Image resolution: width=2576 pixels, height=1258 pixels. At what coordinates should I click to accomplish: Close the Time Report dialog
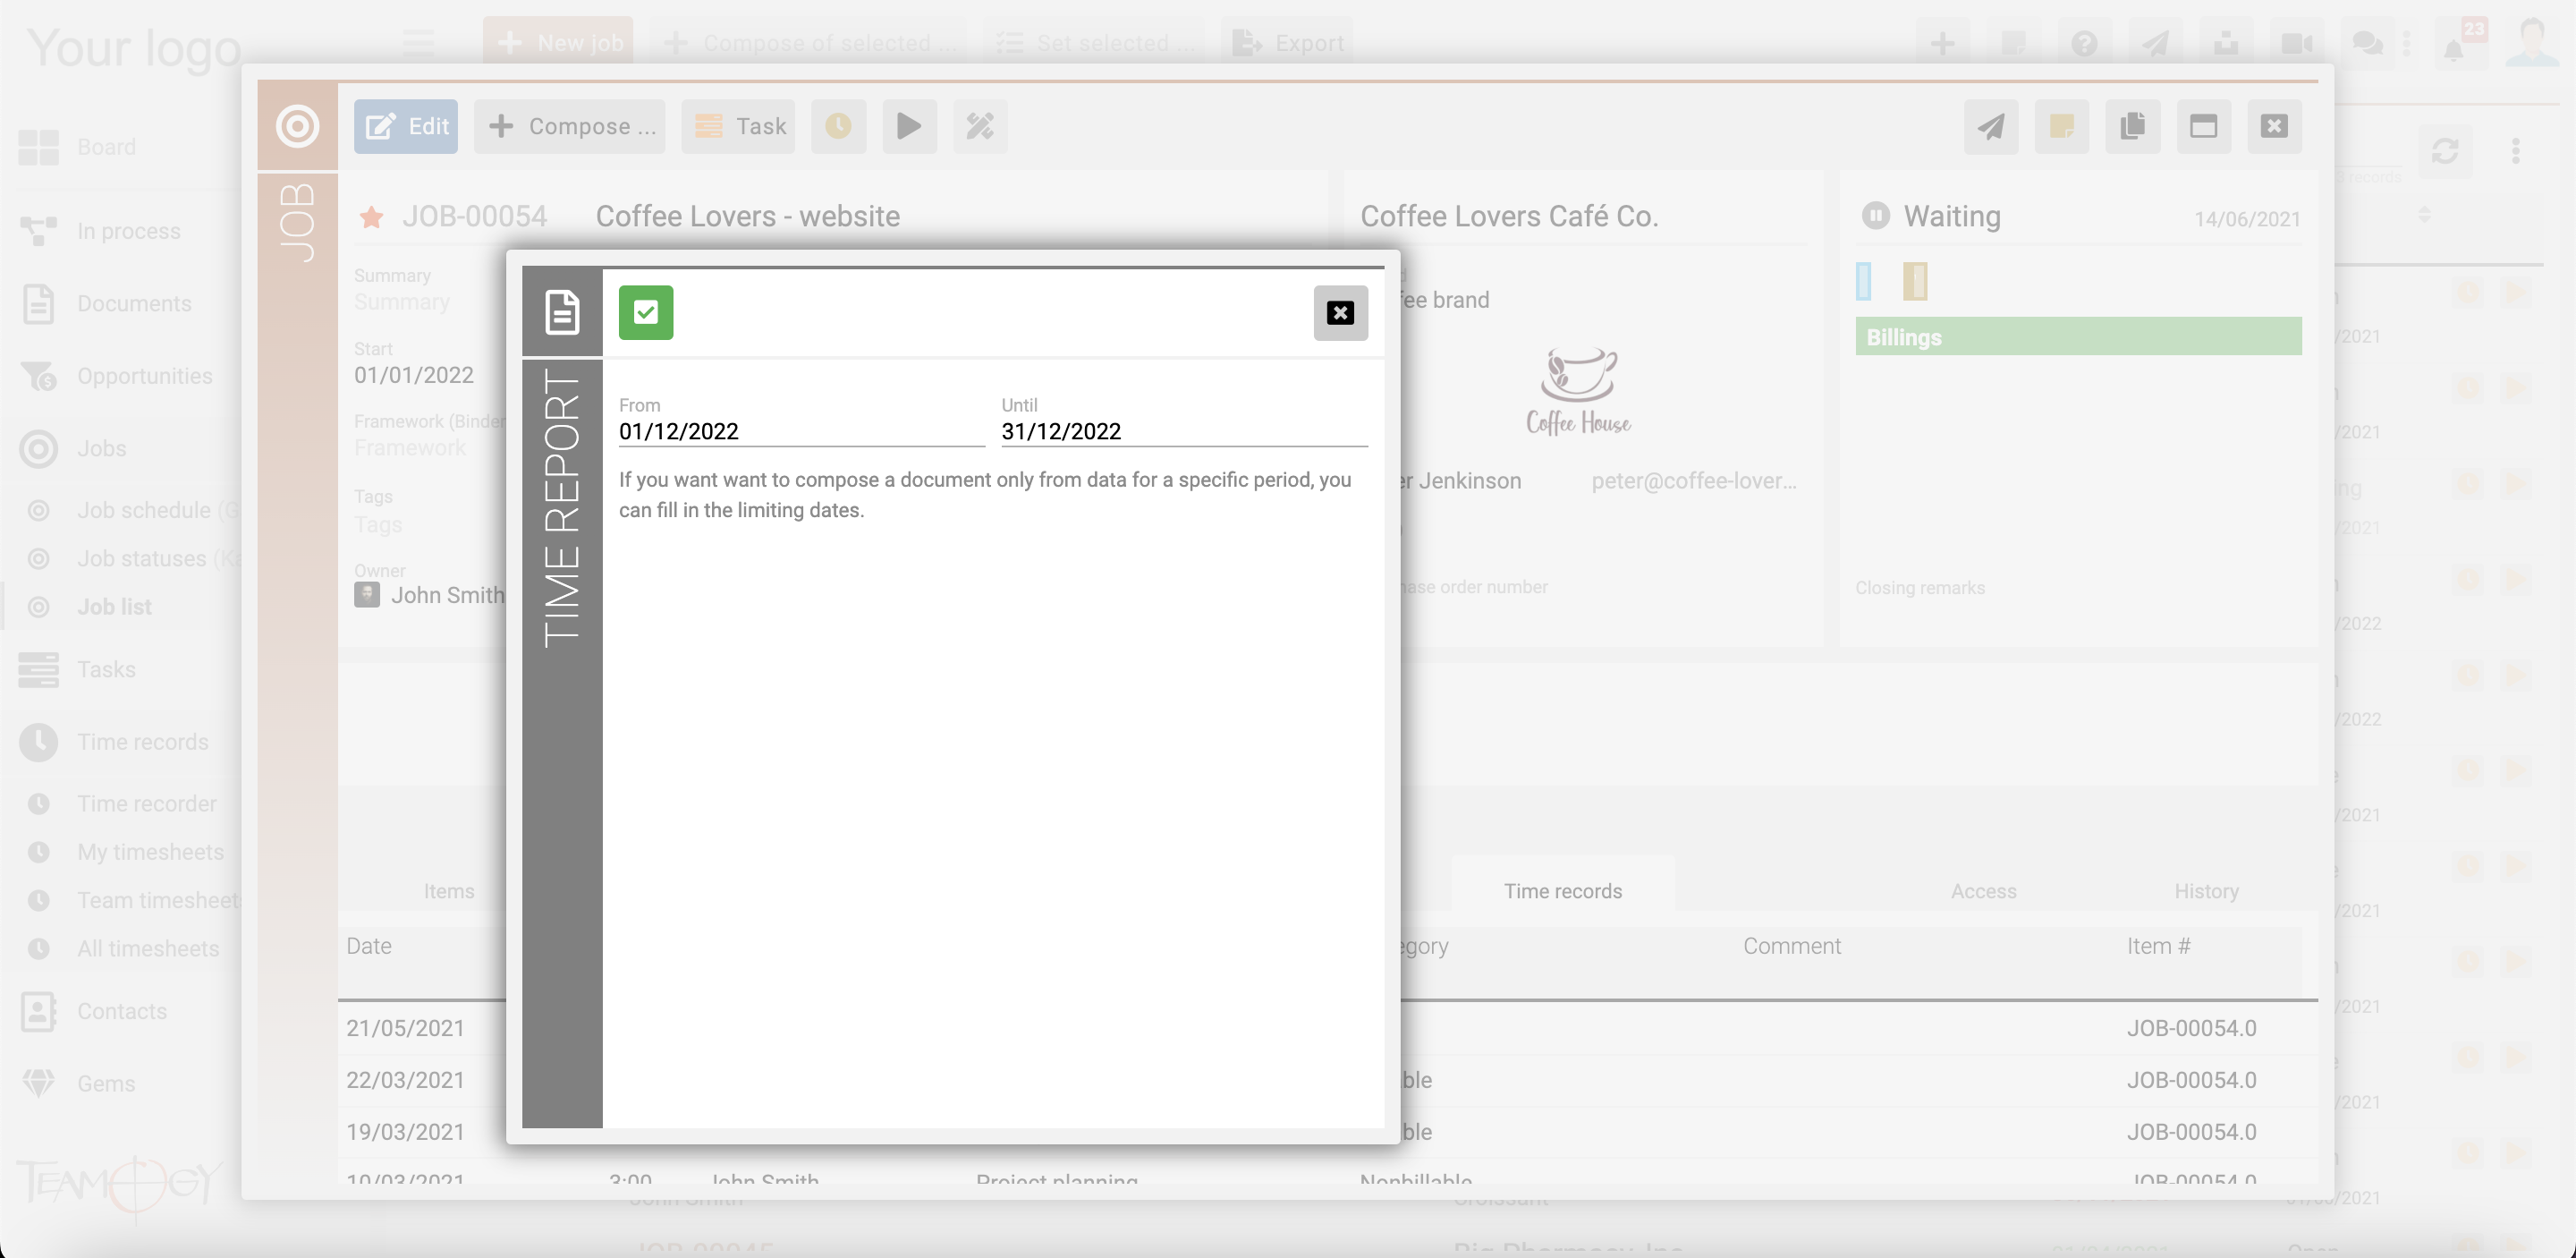click(1340, 313)
